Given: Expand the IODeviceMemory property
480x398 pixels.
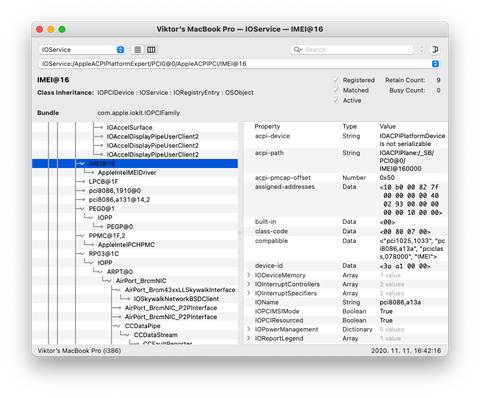Looking at the screenshot, I should click(249, 275).
